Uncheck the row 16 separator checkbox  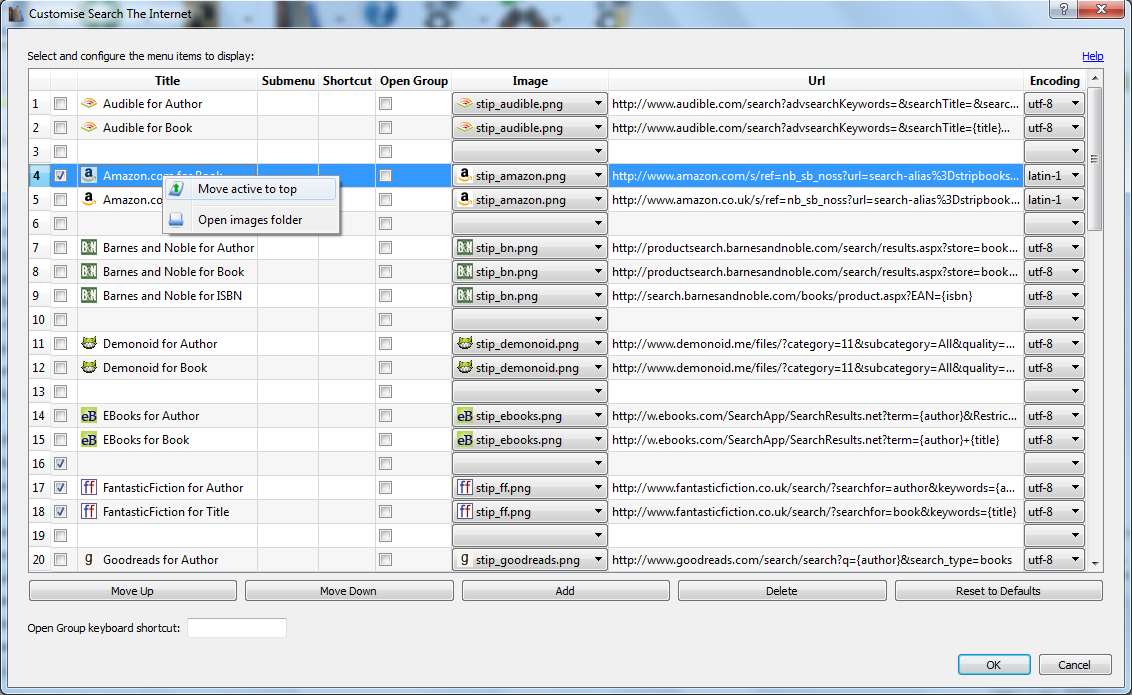pos(61,463)
